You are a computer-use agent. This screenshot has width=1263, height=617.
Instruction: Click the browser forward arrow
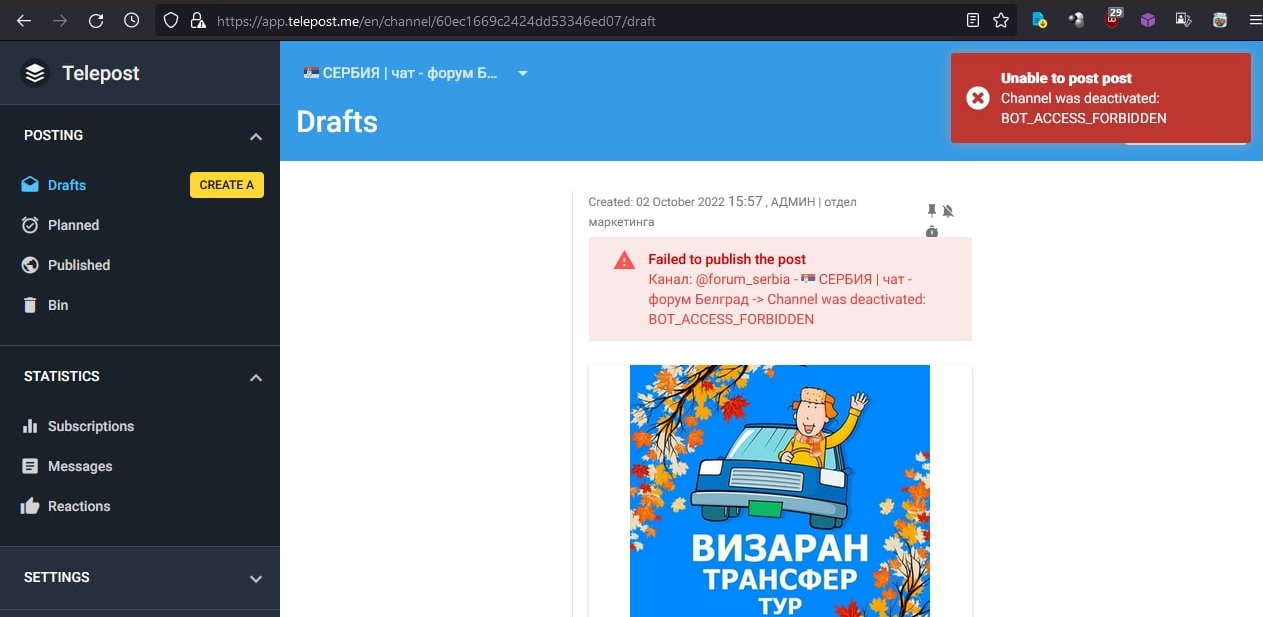tap(60, 20)
